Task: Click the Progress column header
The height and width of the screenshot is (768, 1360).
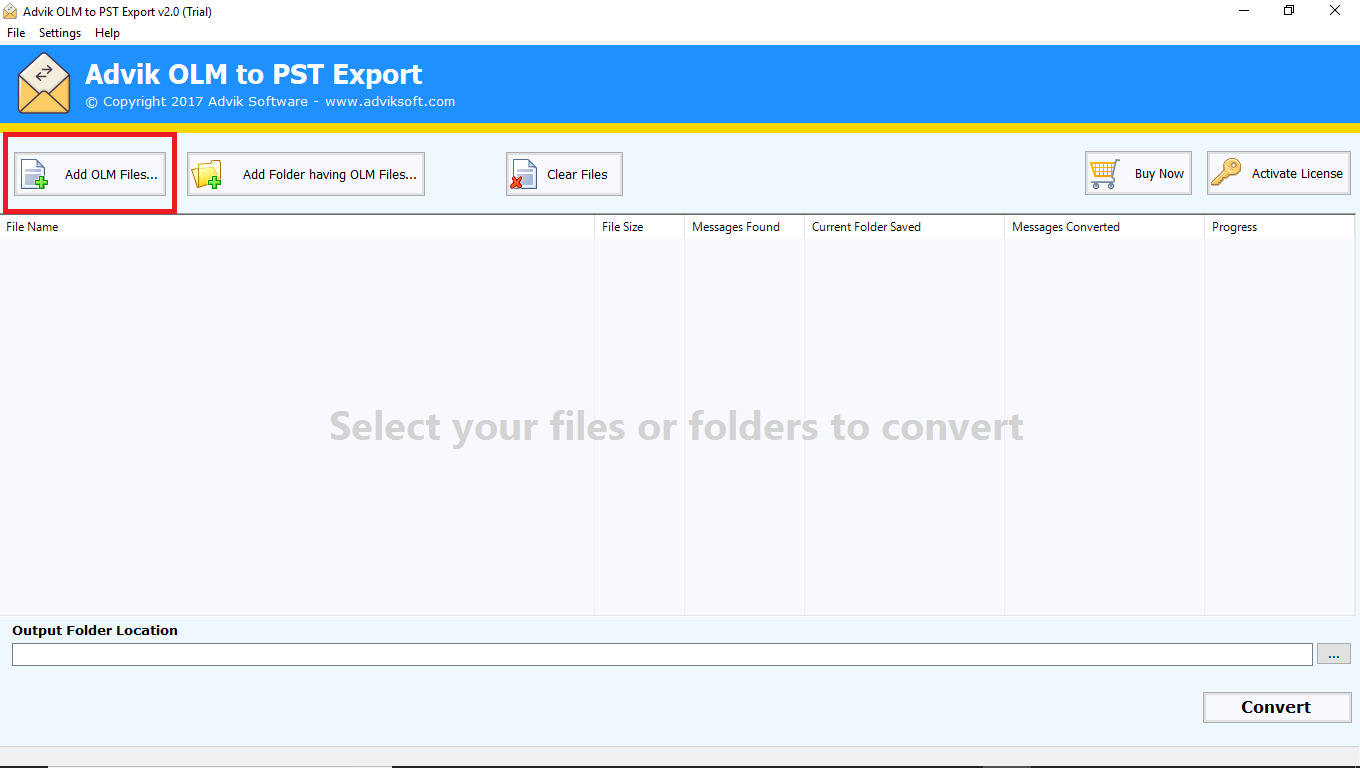Action: [x=1280, y=227]
